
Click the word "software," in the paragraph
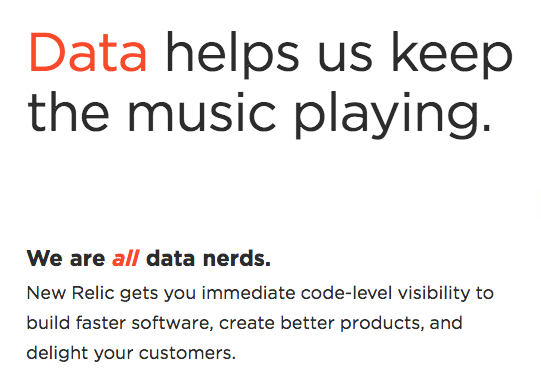(x=172, y=324)
